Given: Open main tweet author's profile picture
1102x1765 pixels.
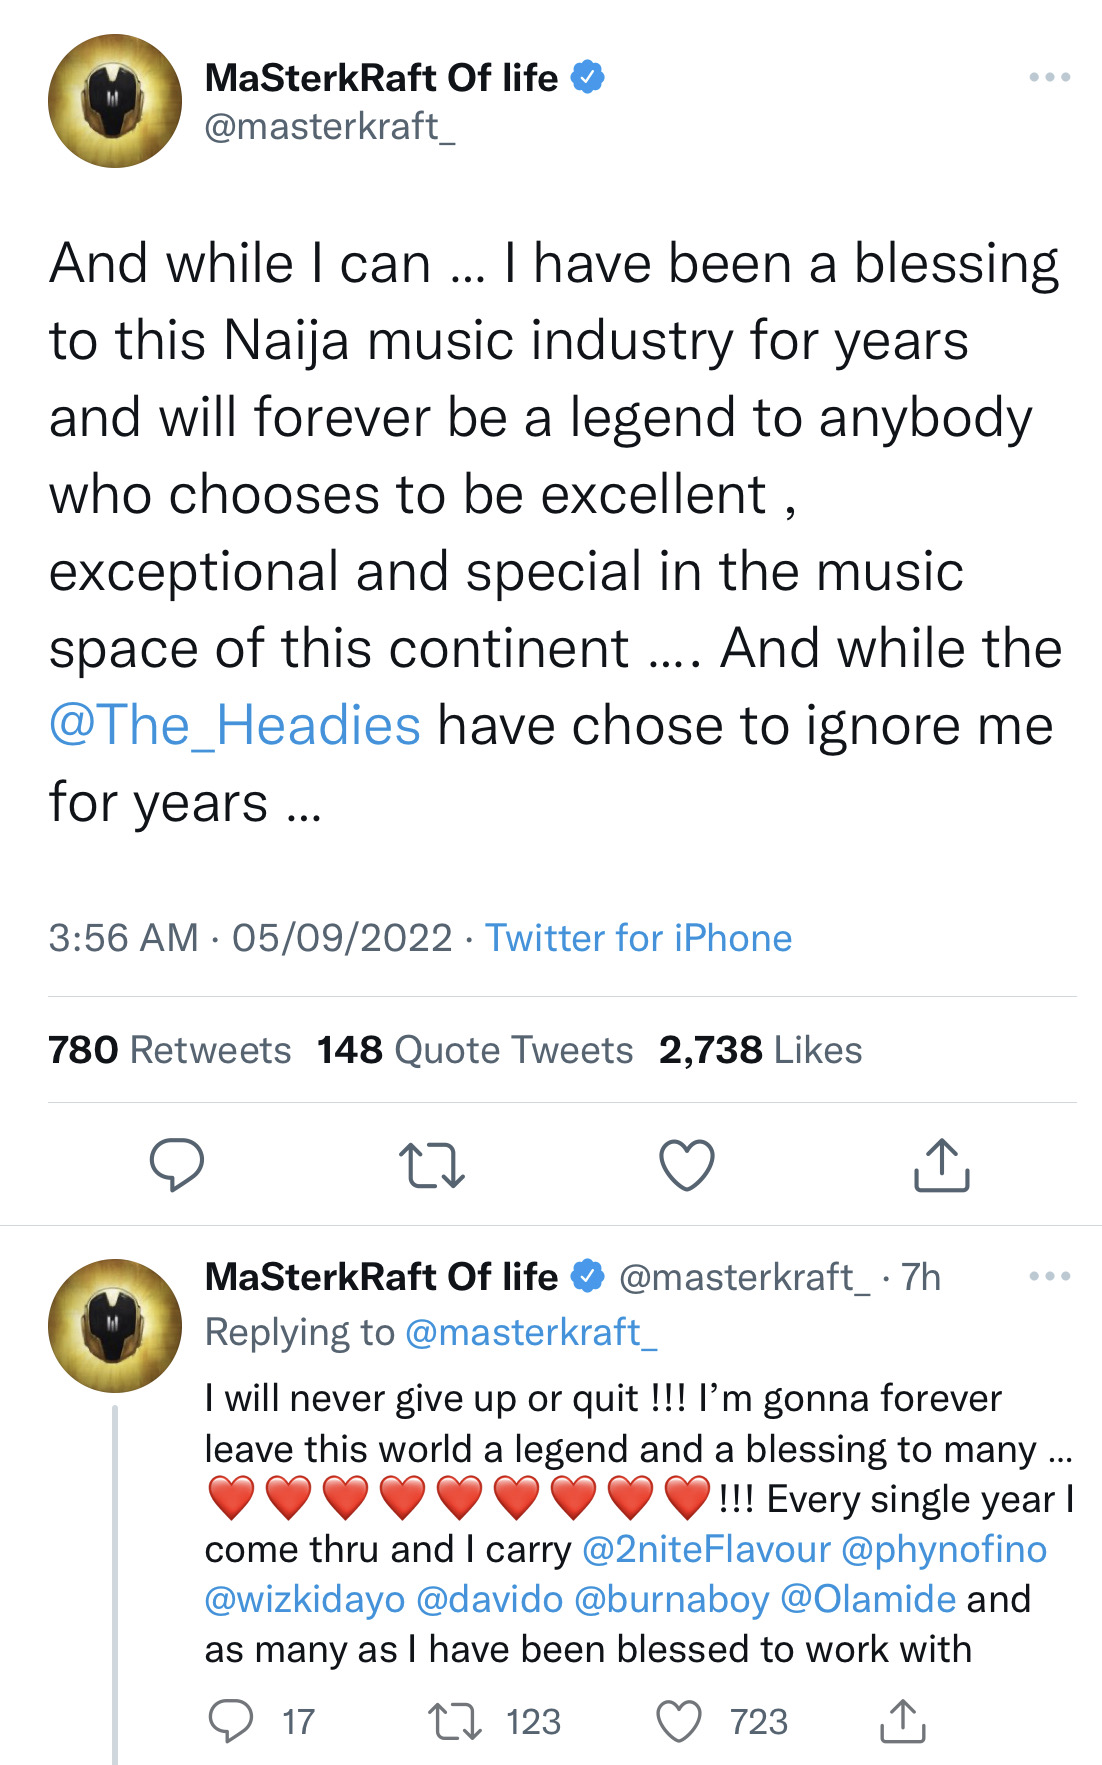Looking at the screenshot, I should click(115, 101).
